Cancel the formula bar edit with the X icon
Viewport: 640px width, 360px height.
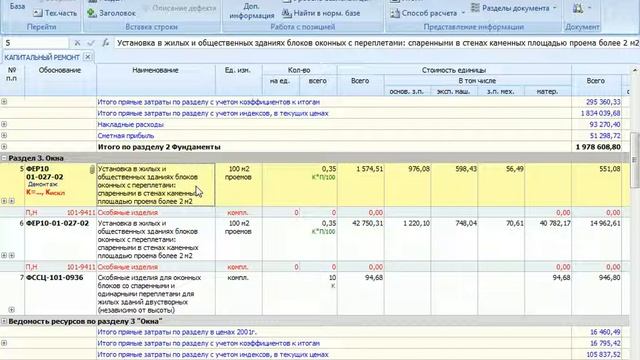click(x=77, y=43)
